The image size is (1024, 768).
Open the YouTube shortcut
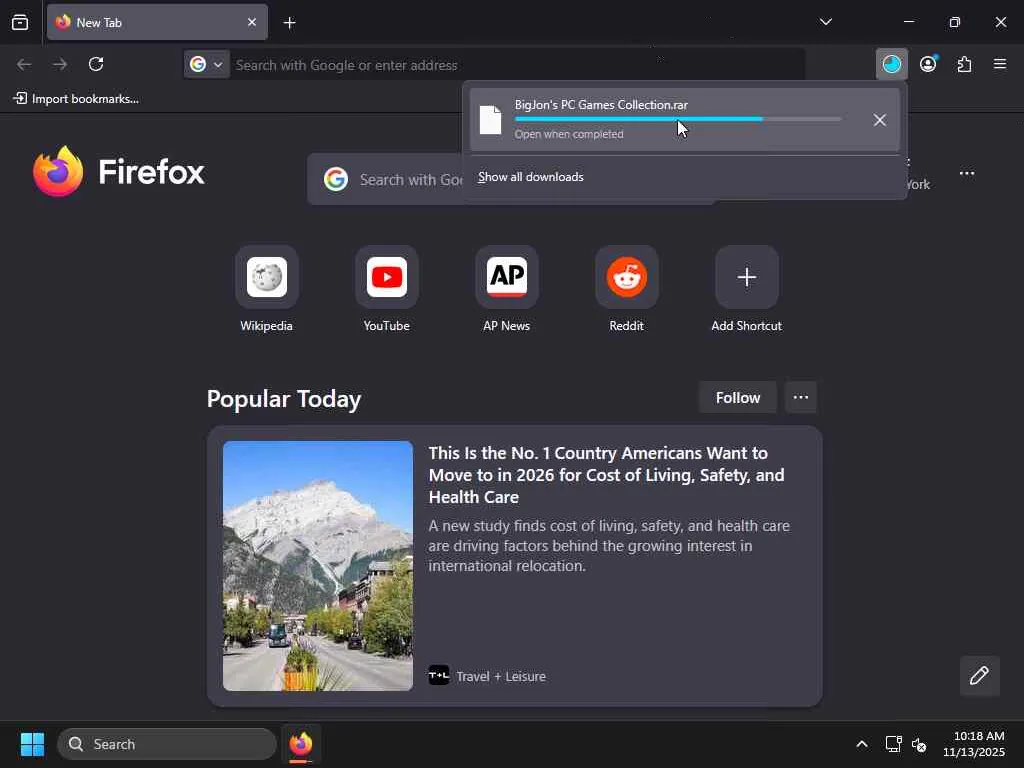(x=387, y=289)
